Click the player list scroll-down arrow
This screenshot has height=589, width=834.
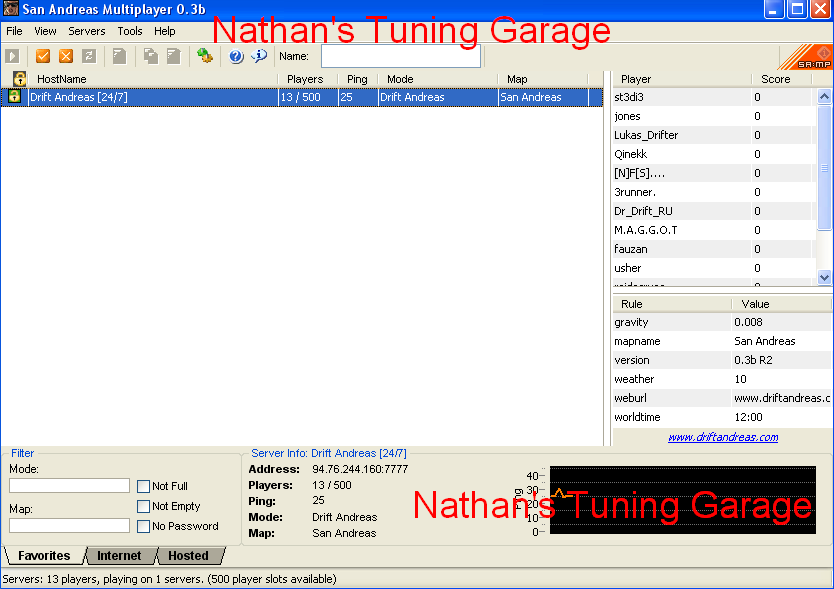824,277
